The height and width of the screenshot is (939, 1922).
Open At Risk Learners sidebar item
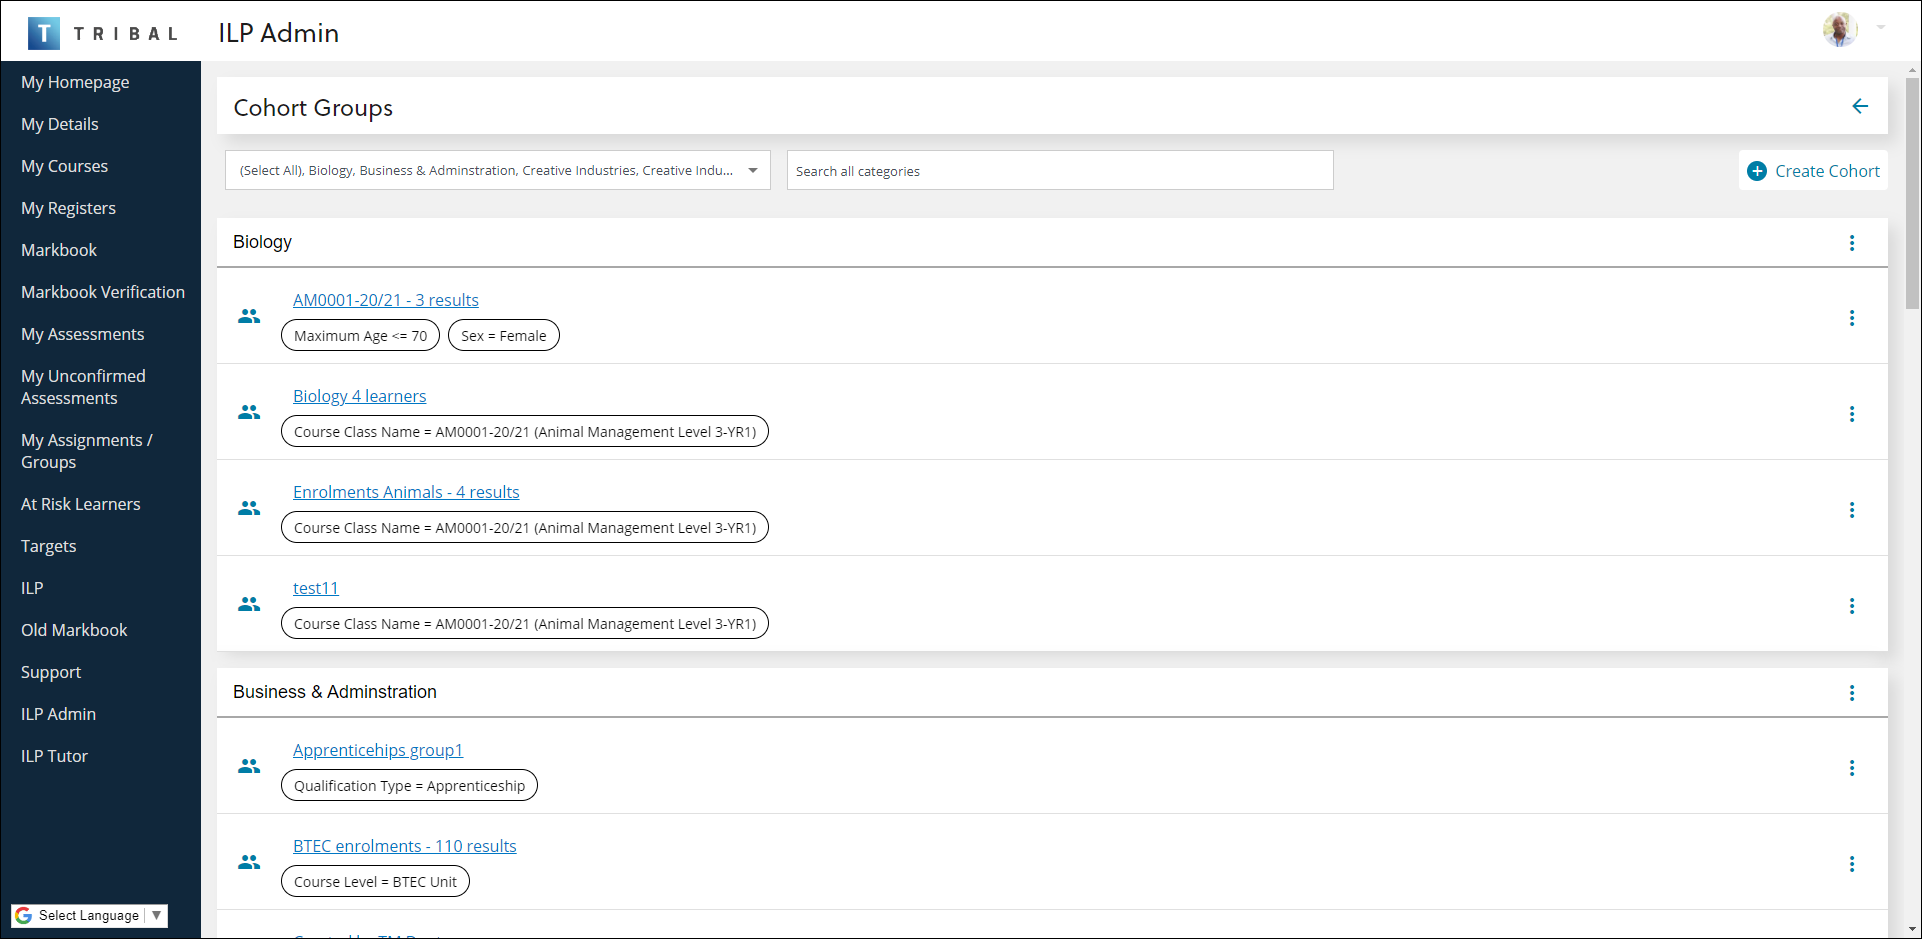(x=80, y=504)
